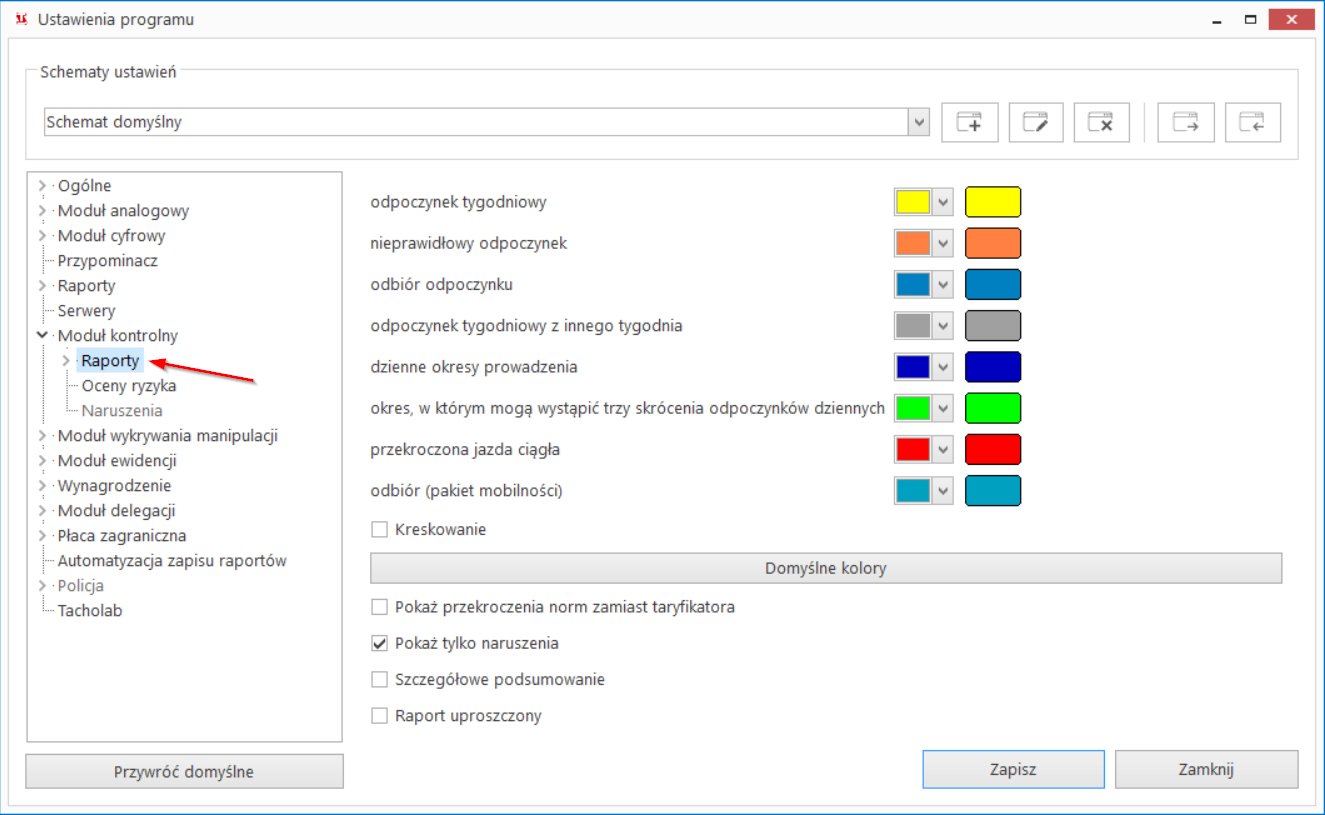Select Przypominacz in the tree
The image size is (1325, 815).
108,261
